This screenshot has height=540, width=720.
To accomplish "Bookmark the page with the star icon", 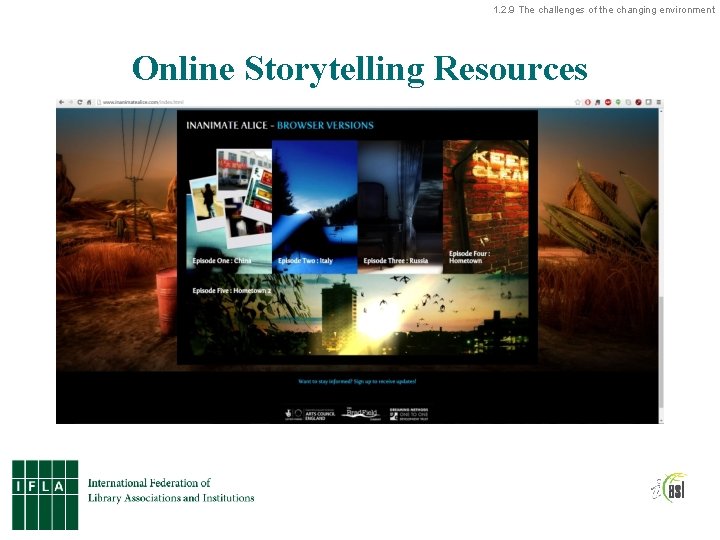I will click(578, 102).
